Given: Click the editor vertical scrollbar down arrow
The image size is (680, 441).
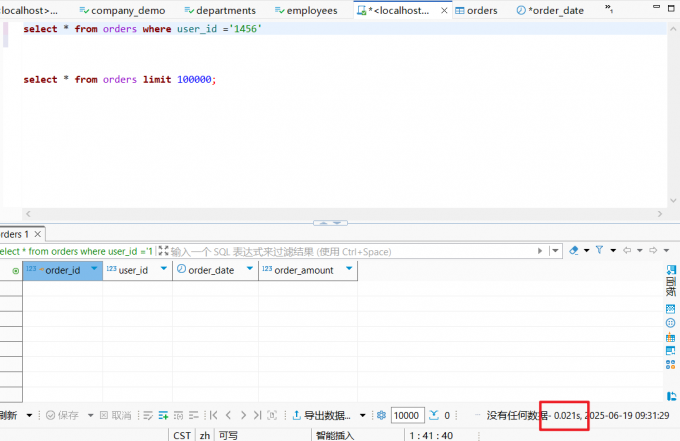Looking at the screenshot, I should click(x=673, y=200).
